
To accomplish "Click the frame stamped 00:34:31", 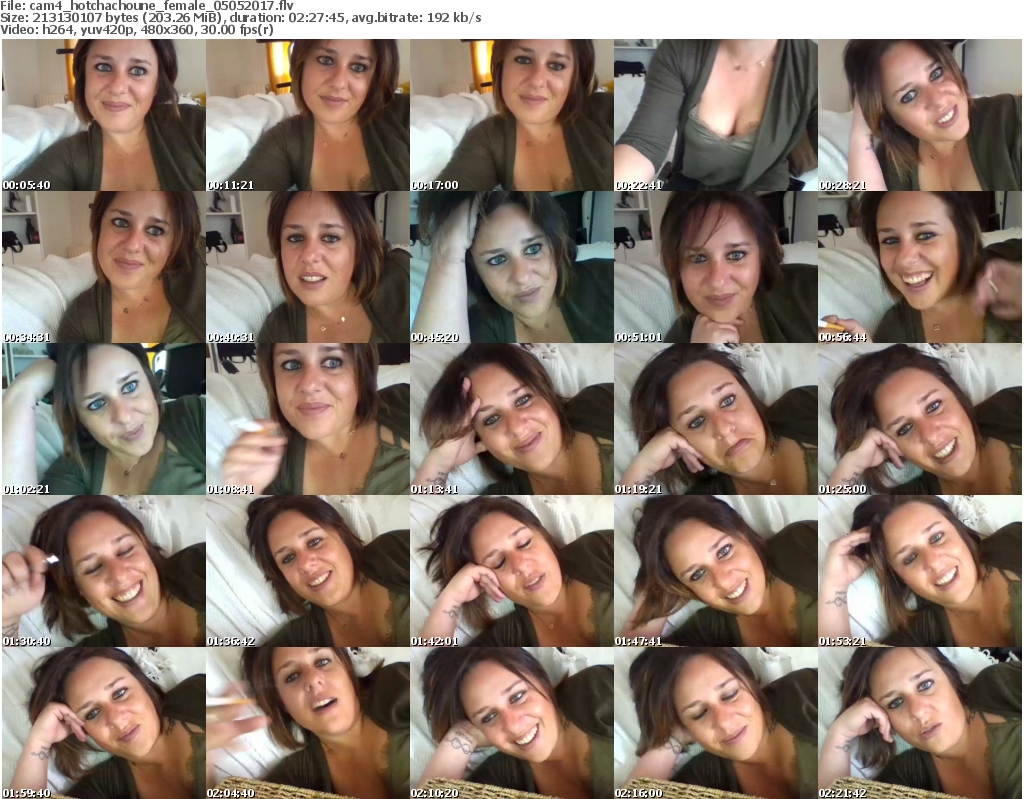I will (103, 267).
